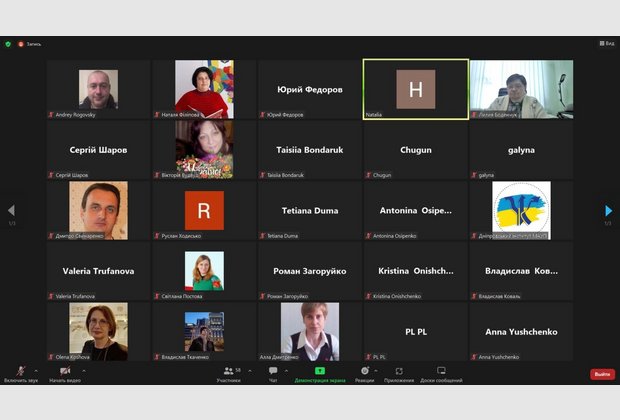The image size is (620, 420).
Task: Select PL PL participant tile
Action: (416, 331)
